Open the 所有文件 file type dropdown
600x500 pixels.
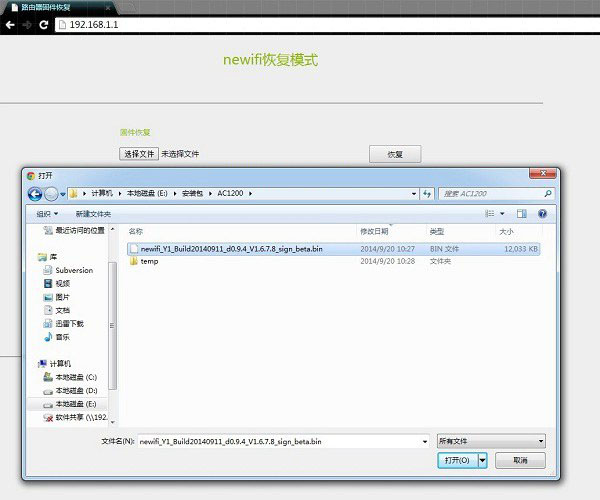491,441
